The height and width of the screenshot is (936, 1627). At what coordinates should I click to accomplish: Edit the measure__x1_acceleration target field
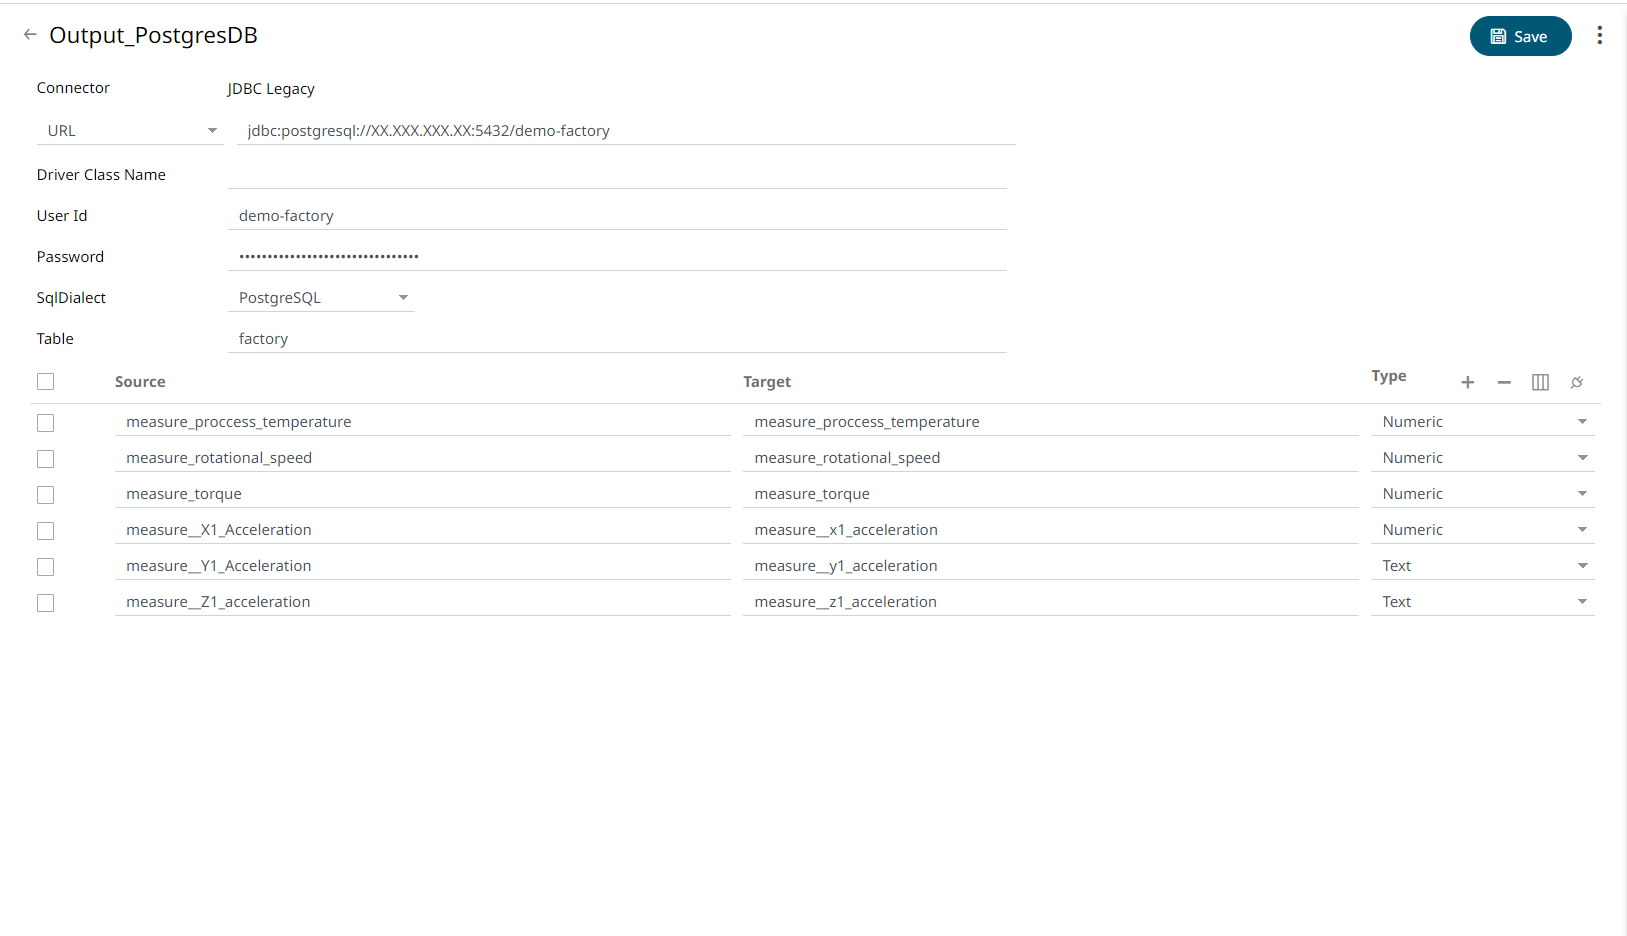point(1049,530)
